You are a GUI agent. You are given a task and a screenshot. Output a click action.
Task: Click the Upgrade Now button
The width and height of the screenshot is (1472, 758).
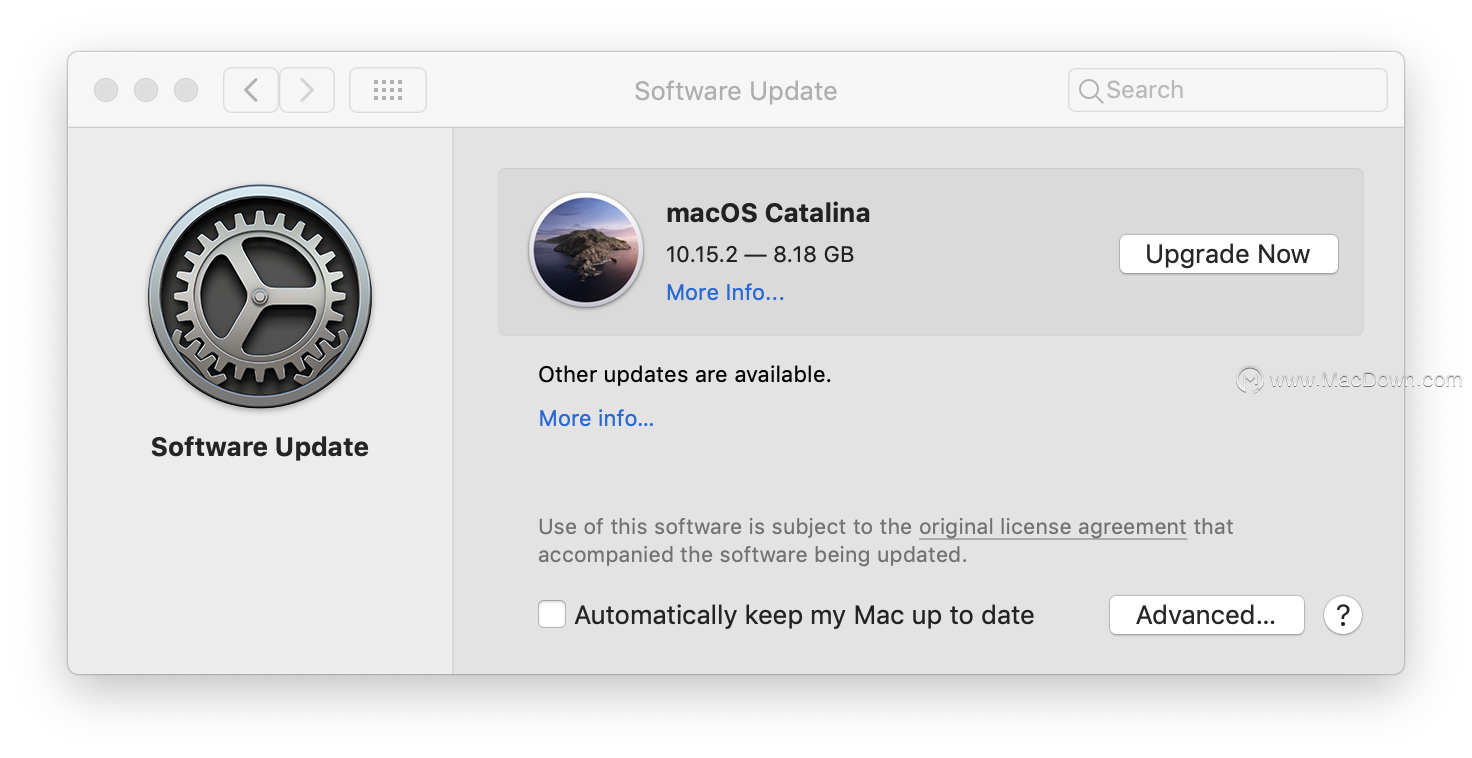click(x=1228, y=254)
